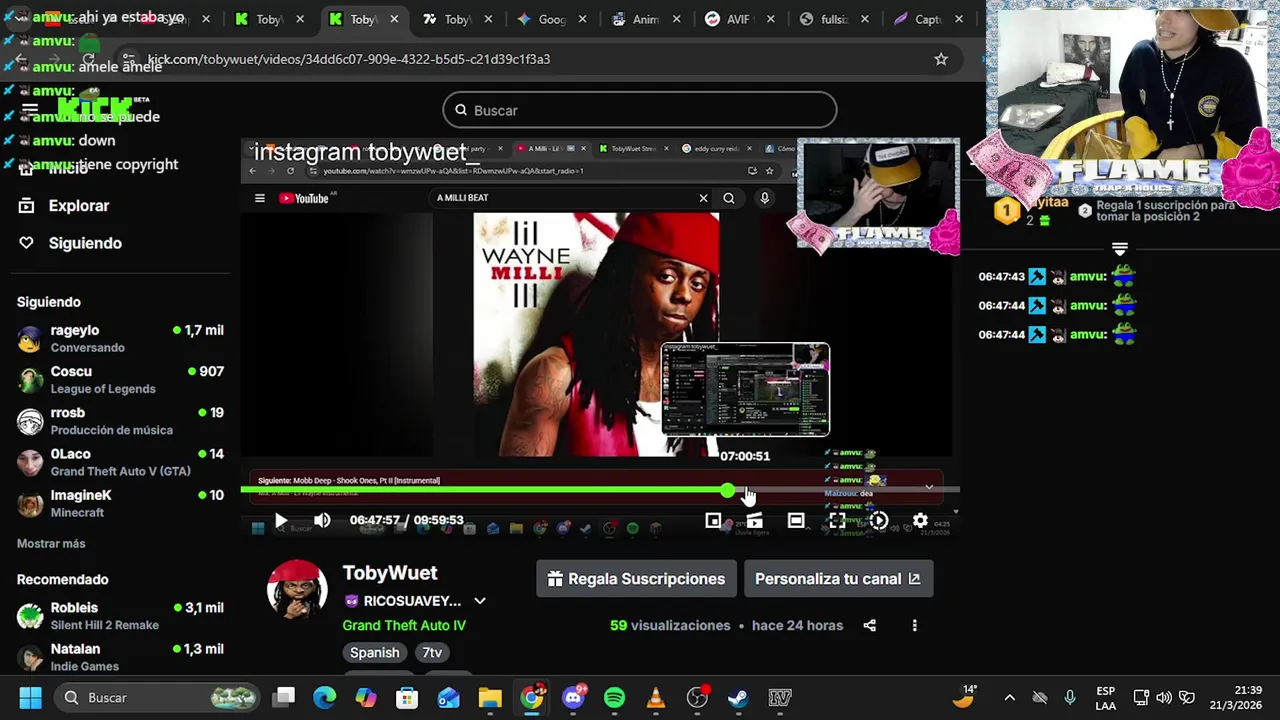Screen dimensions: 1280x720
Task: Click Personaliza tu canal button
Action: 838,579
